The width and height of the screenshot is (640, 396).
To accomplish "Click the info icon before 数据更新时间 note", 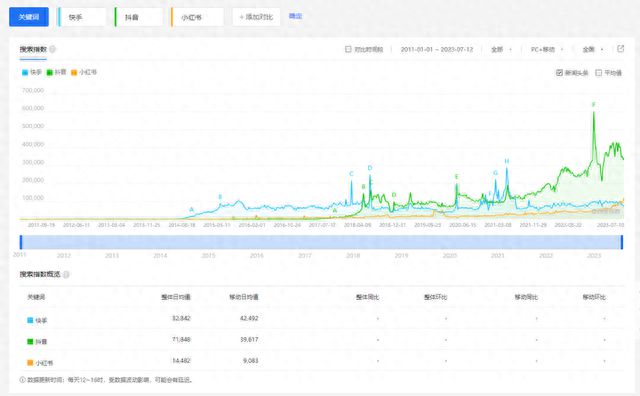I will tap(22, 380).
